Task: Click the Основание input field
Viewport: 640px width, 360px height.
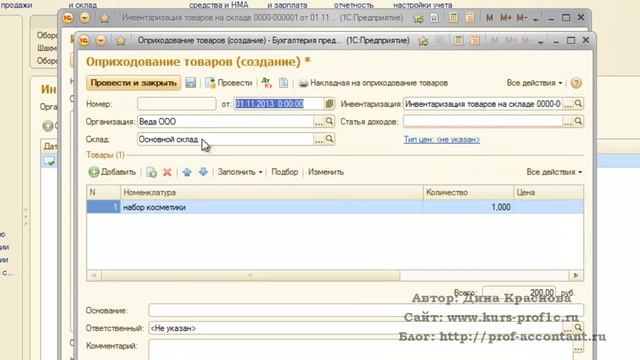Action: [x=366, y=310]
